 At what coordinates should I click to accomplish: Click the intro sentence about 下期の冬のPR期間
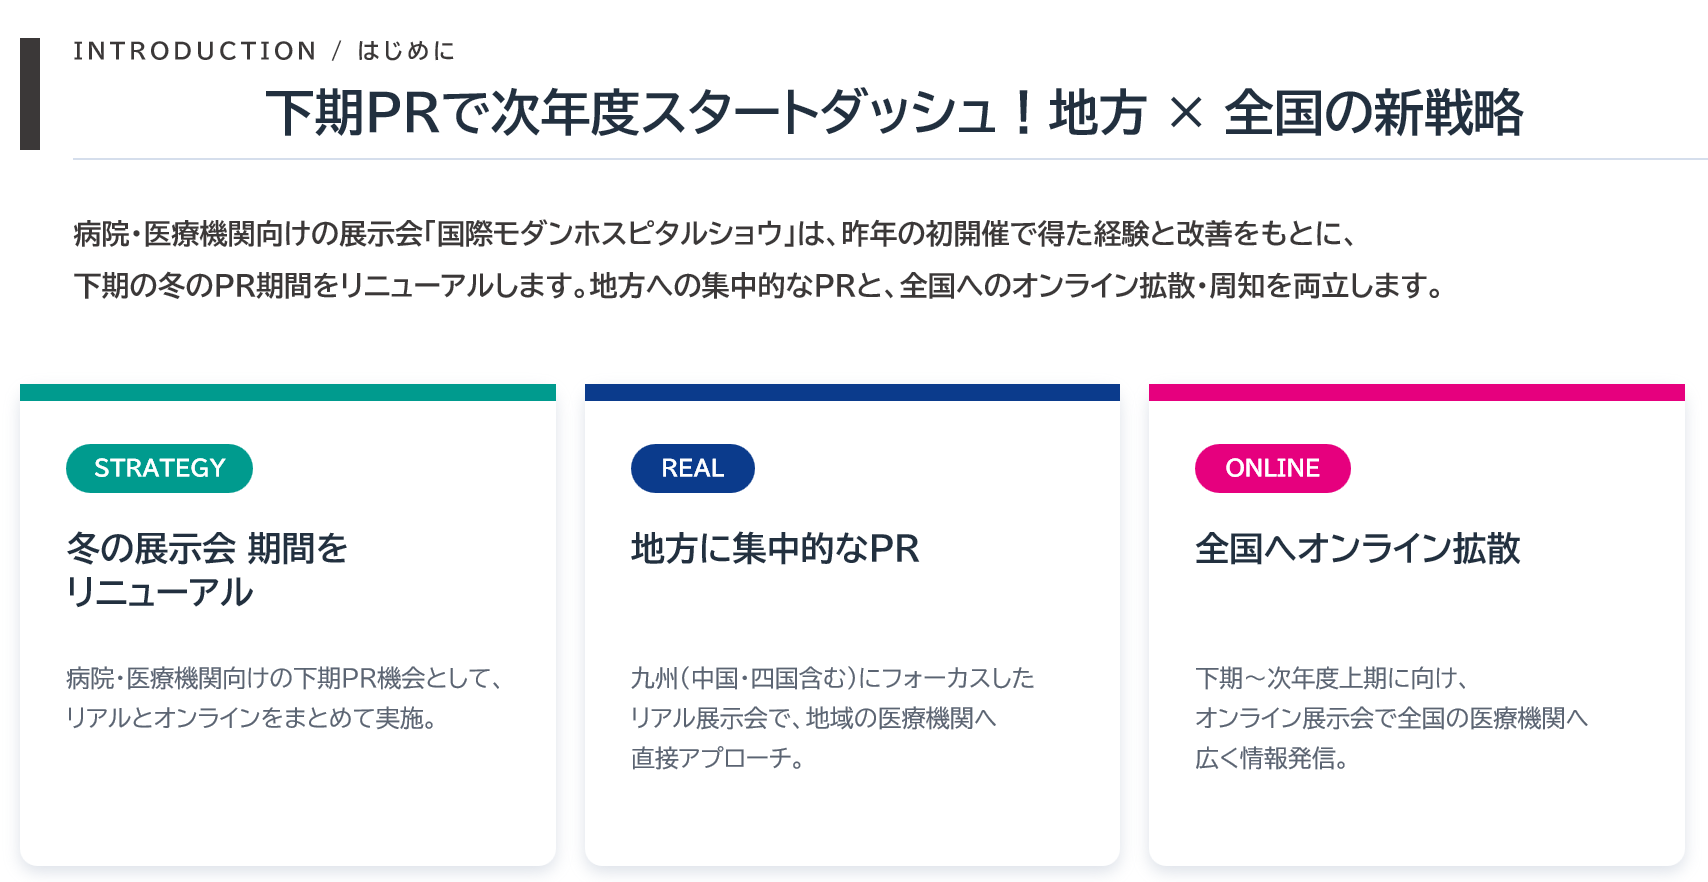coord(760,286)
